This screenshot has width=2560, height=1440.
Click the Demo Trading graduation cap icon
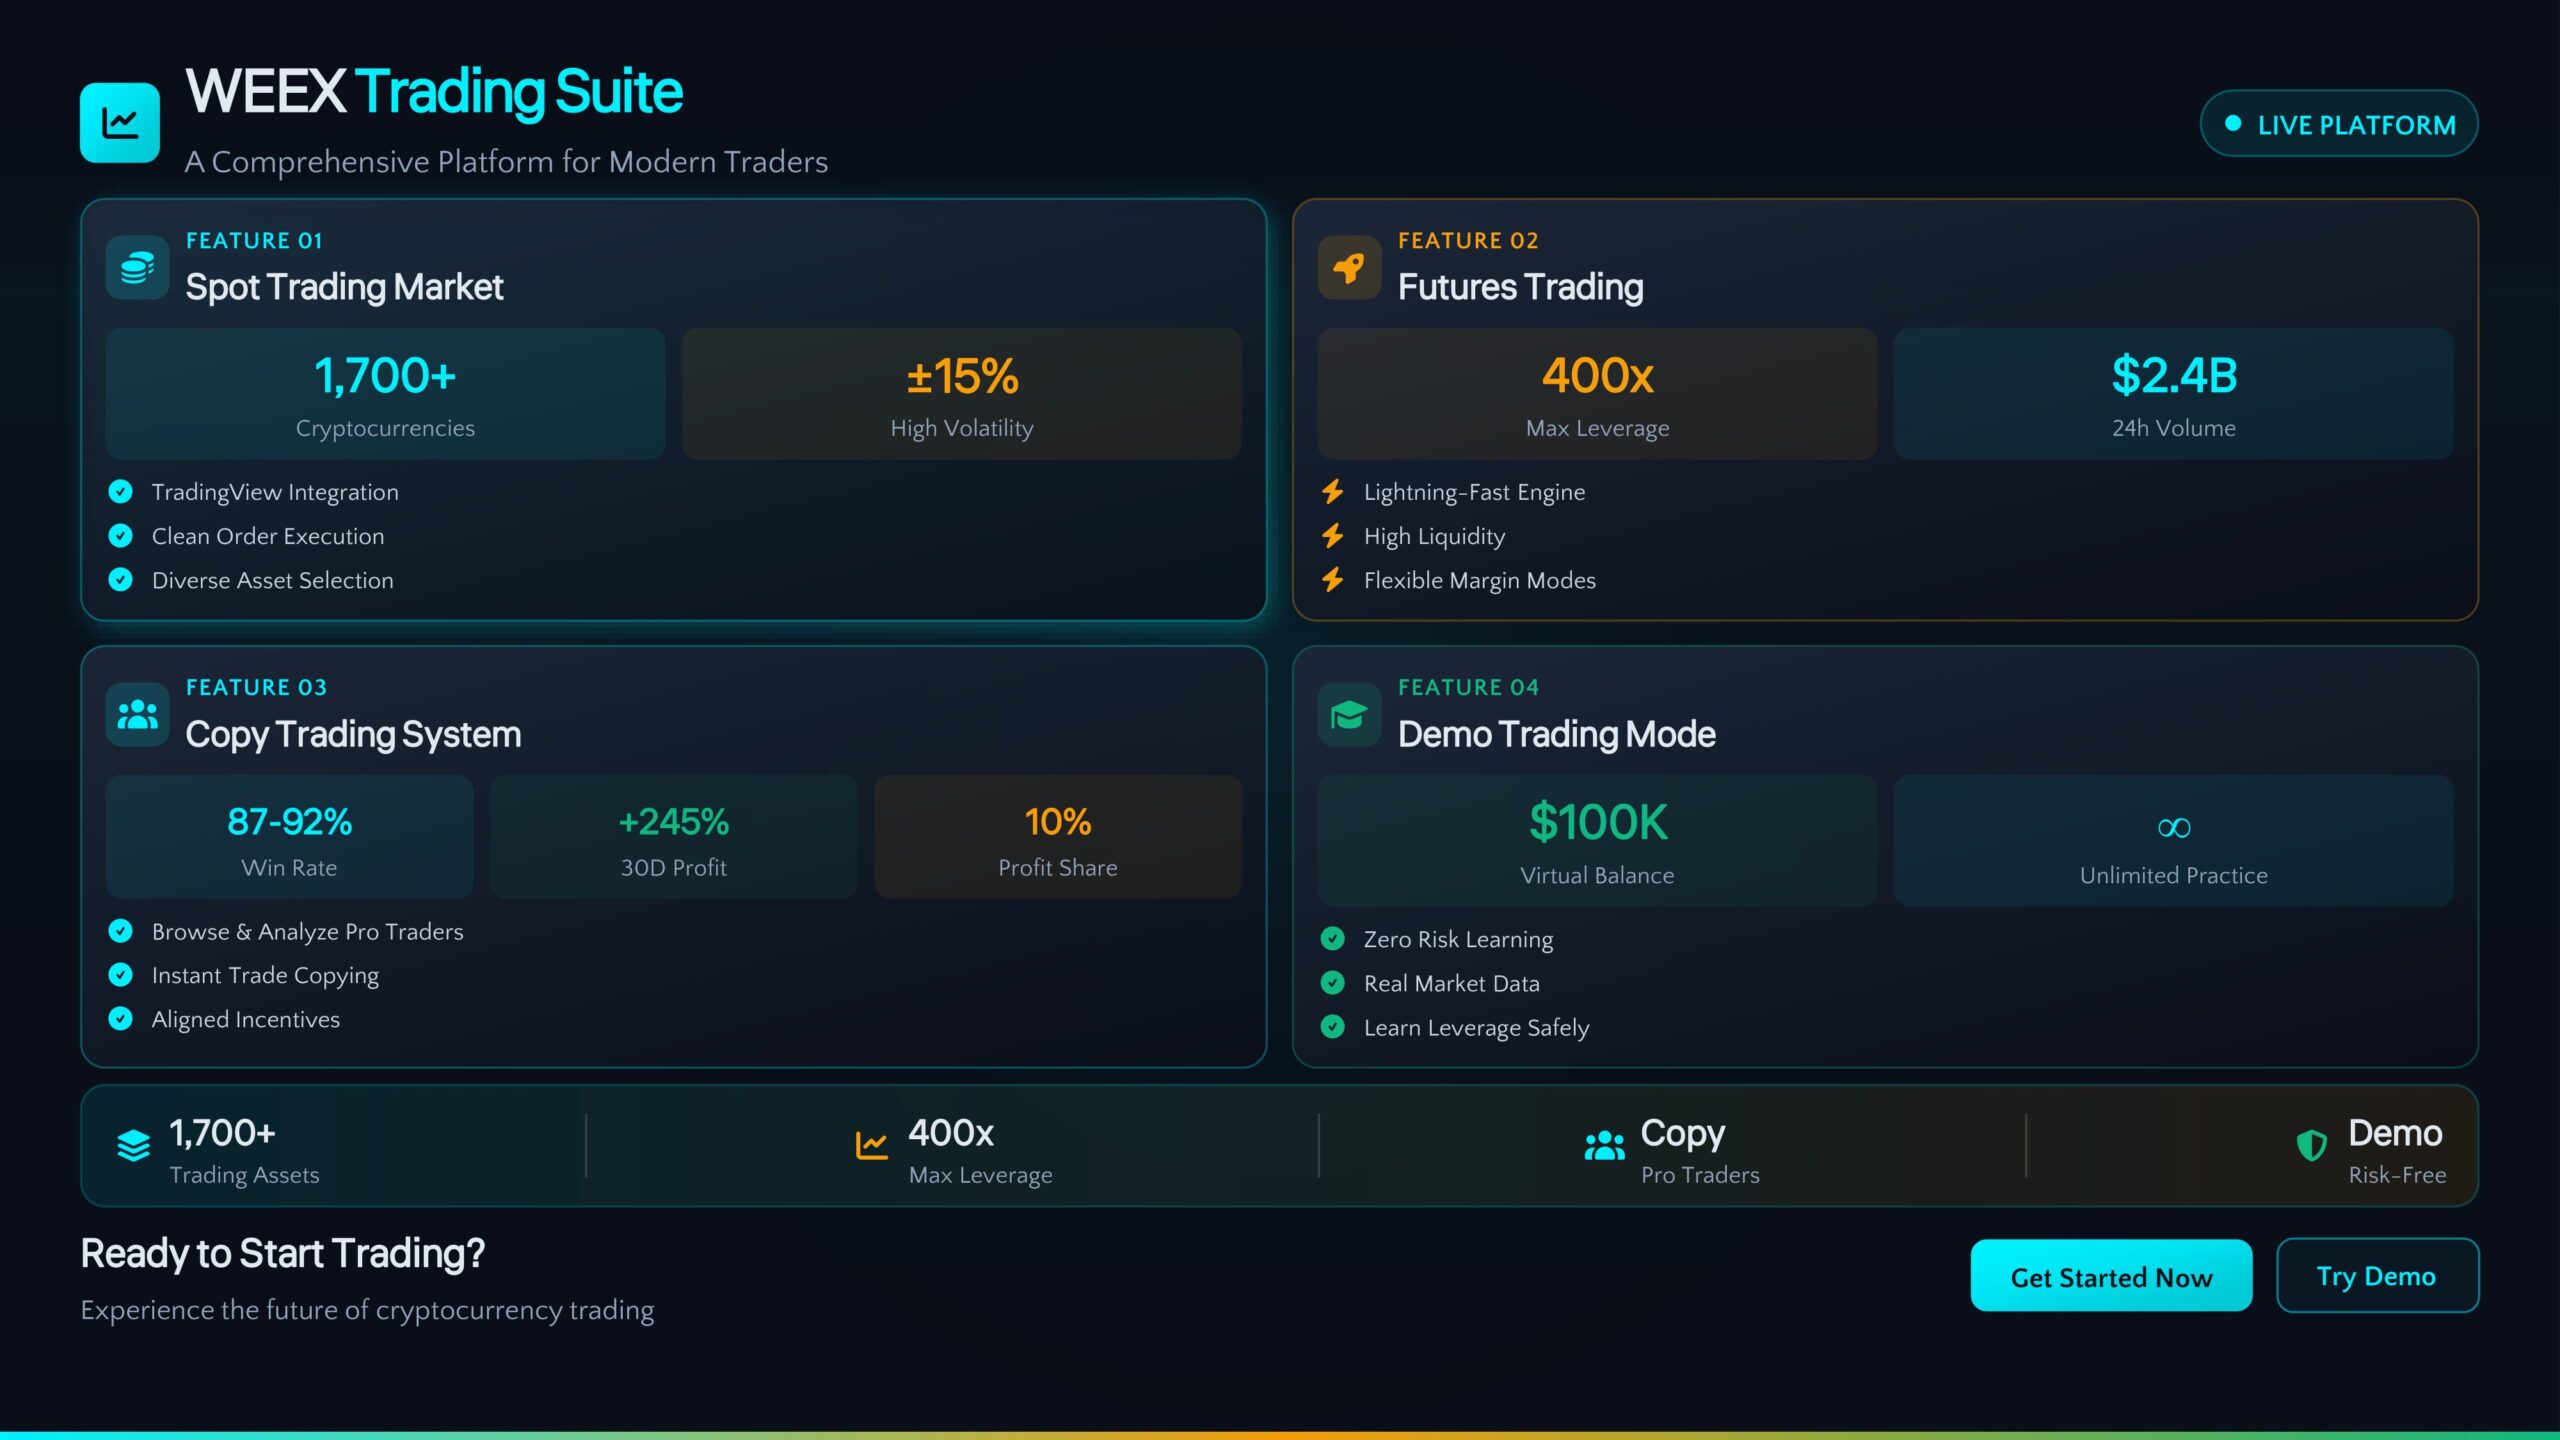[1349, 714]
